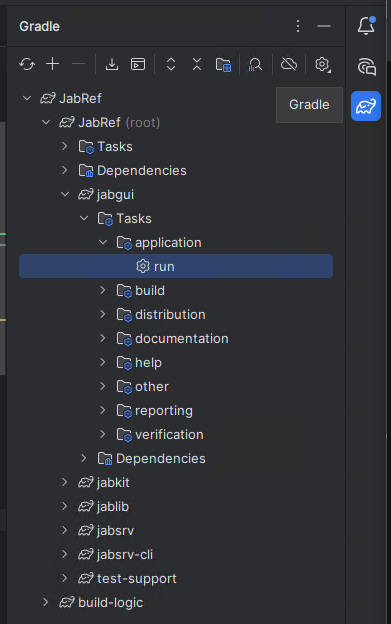Click Select Opened File folder icon in toolbar

pos(223,64)
